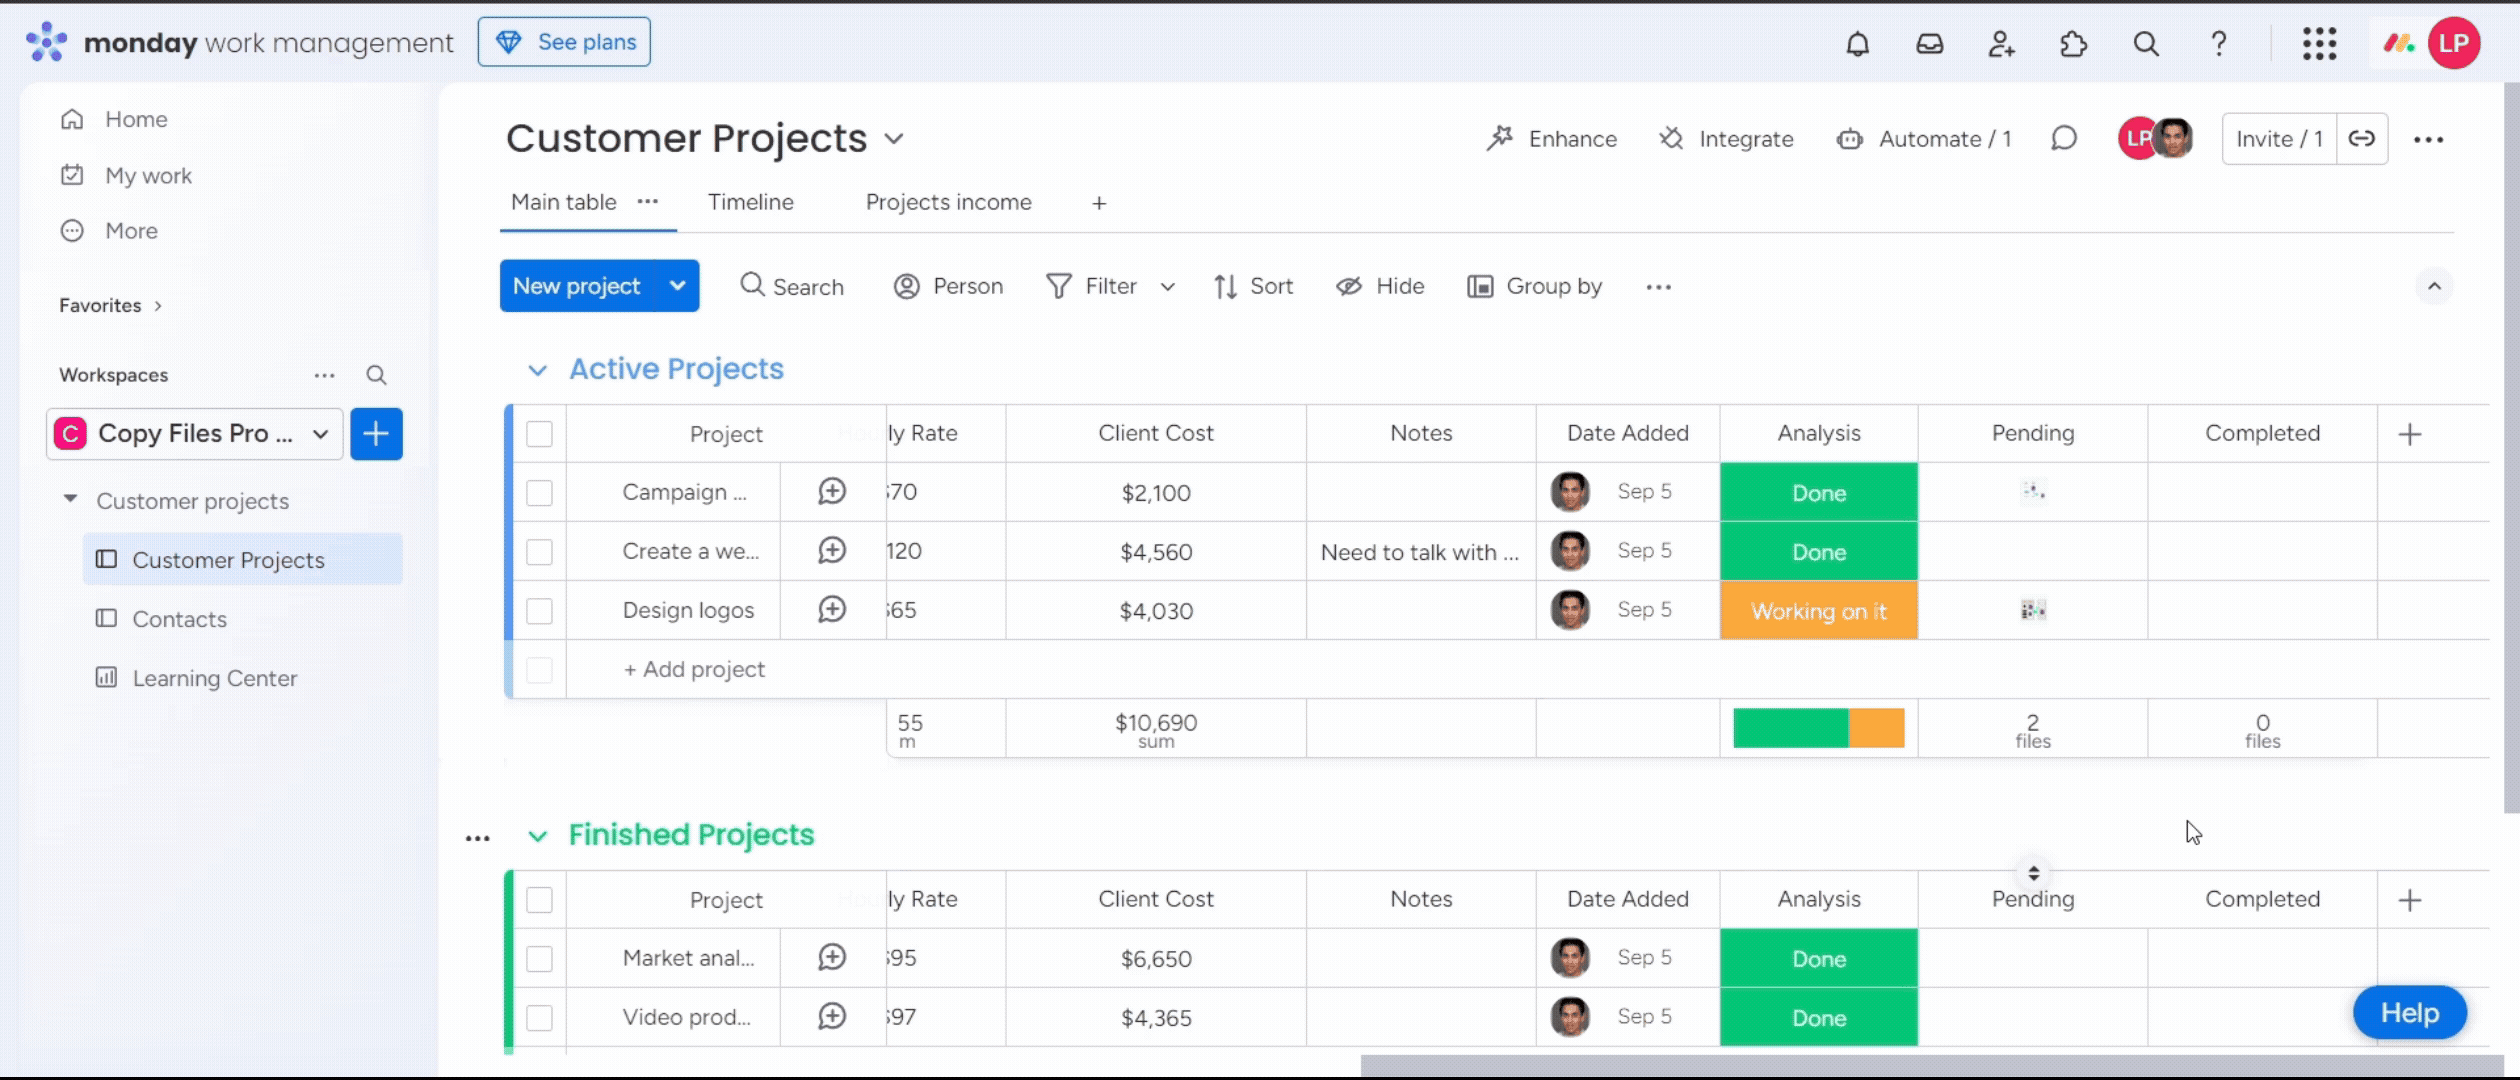The height and width of the screenshot is (1080, 2520).
Task: Click the Working on it status cell
Action: click(x=1818, y=611)
